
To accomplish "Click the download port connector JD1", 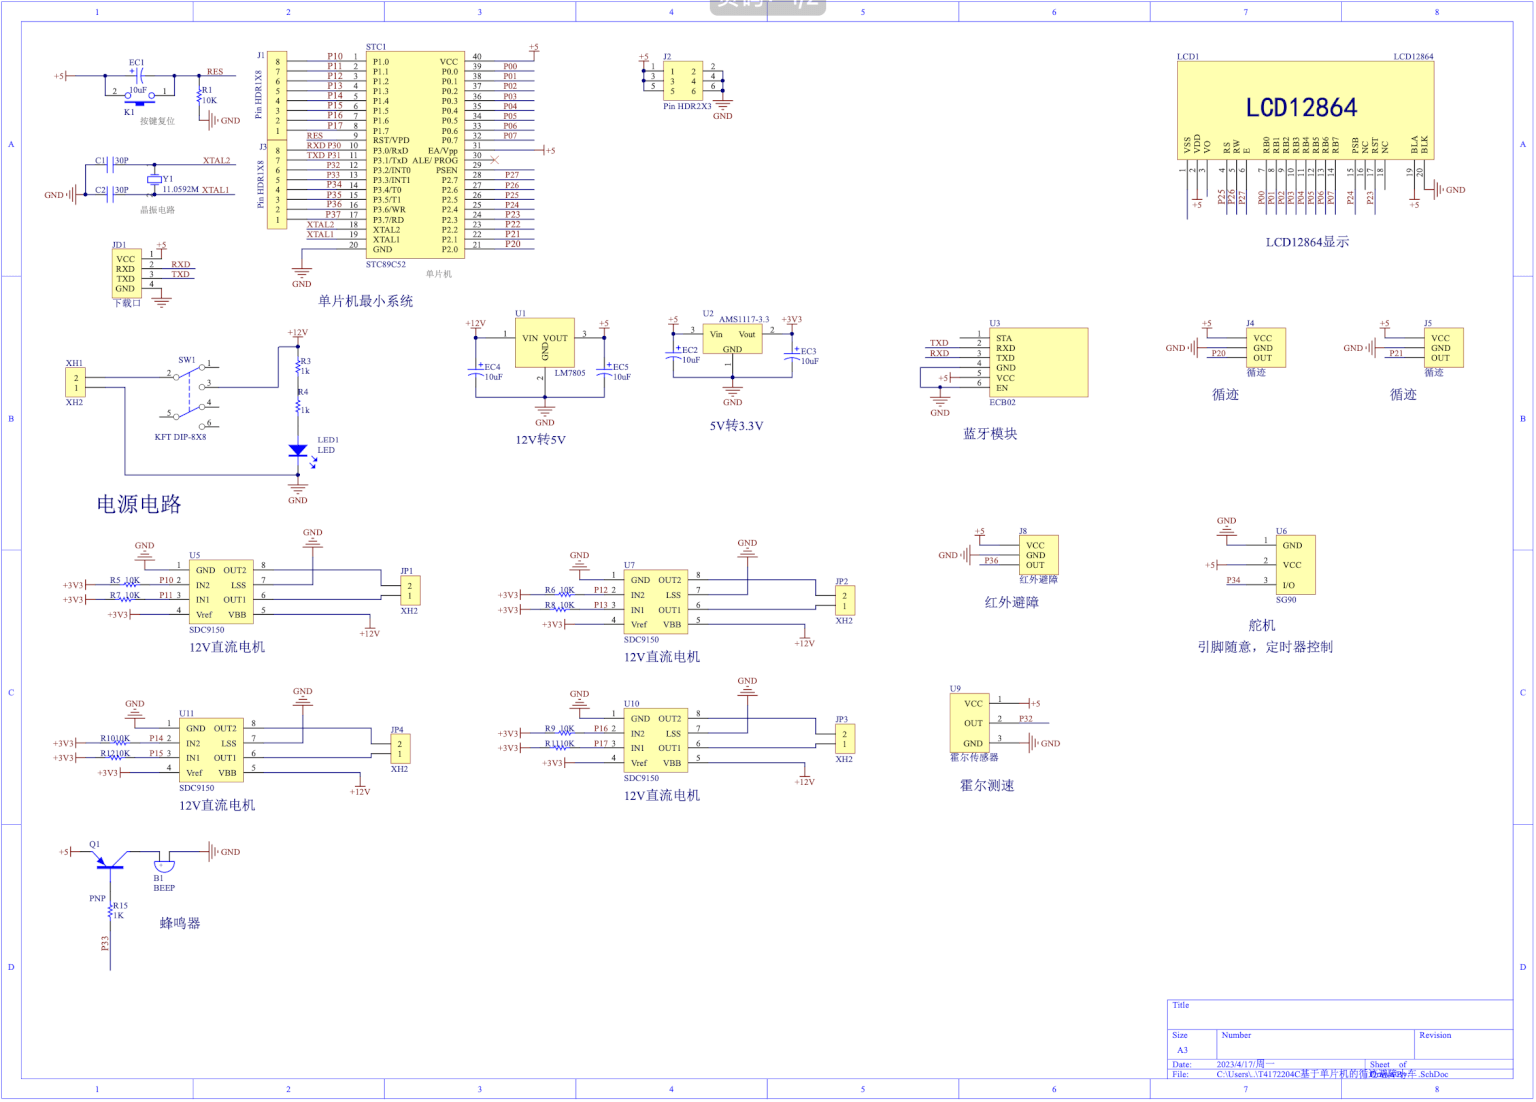I will (x=125, y=272).
